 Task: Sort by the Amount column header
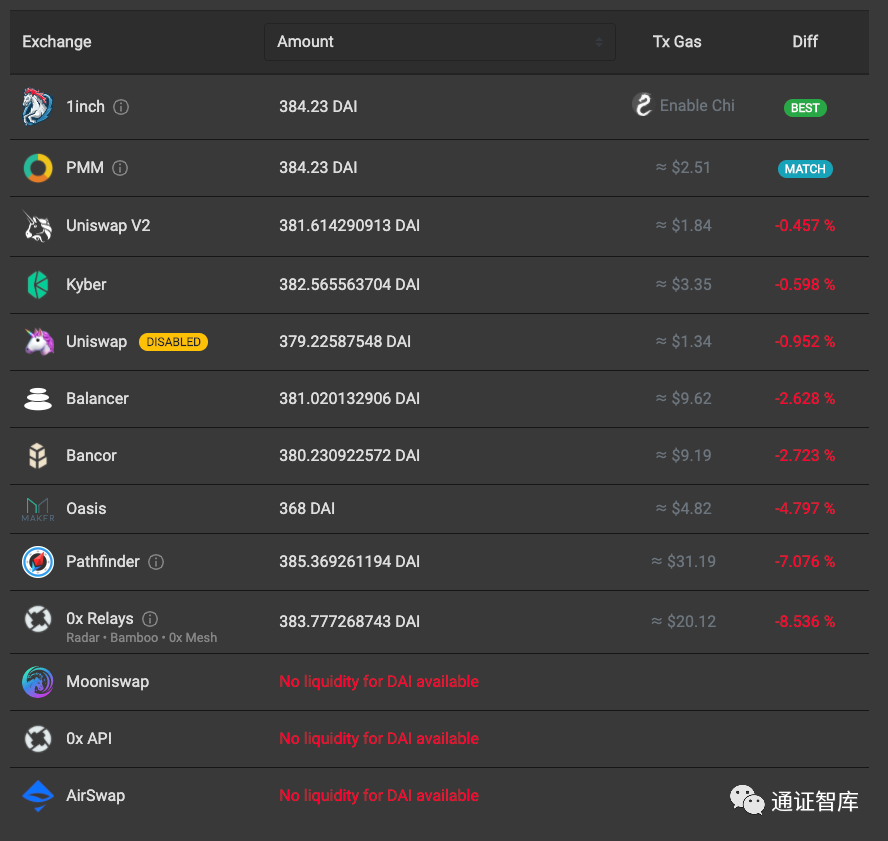(306, 42)
